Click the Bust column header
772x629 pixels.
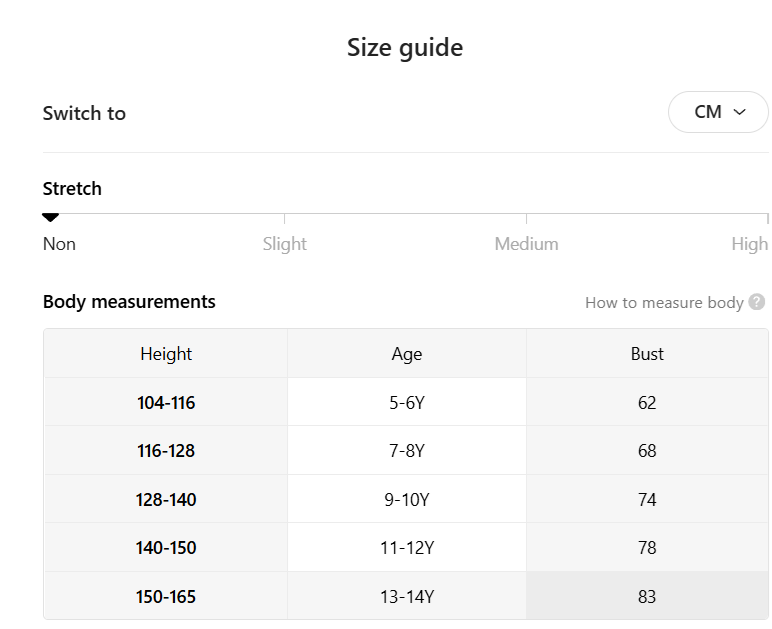tap(647, 354)
